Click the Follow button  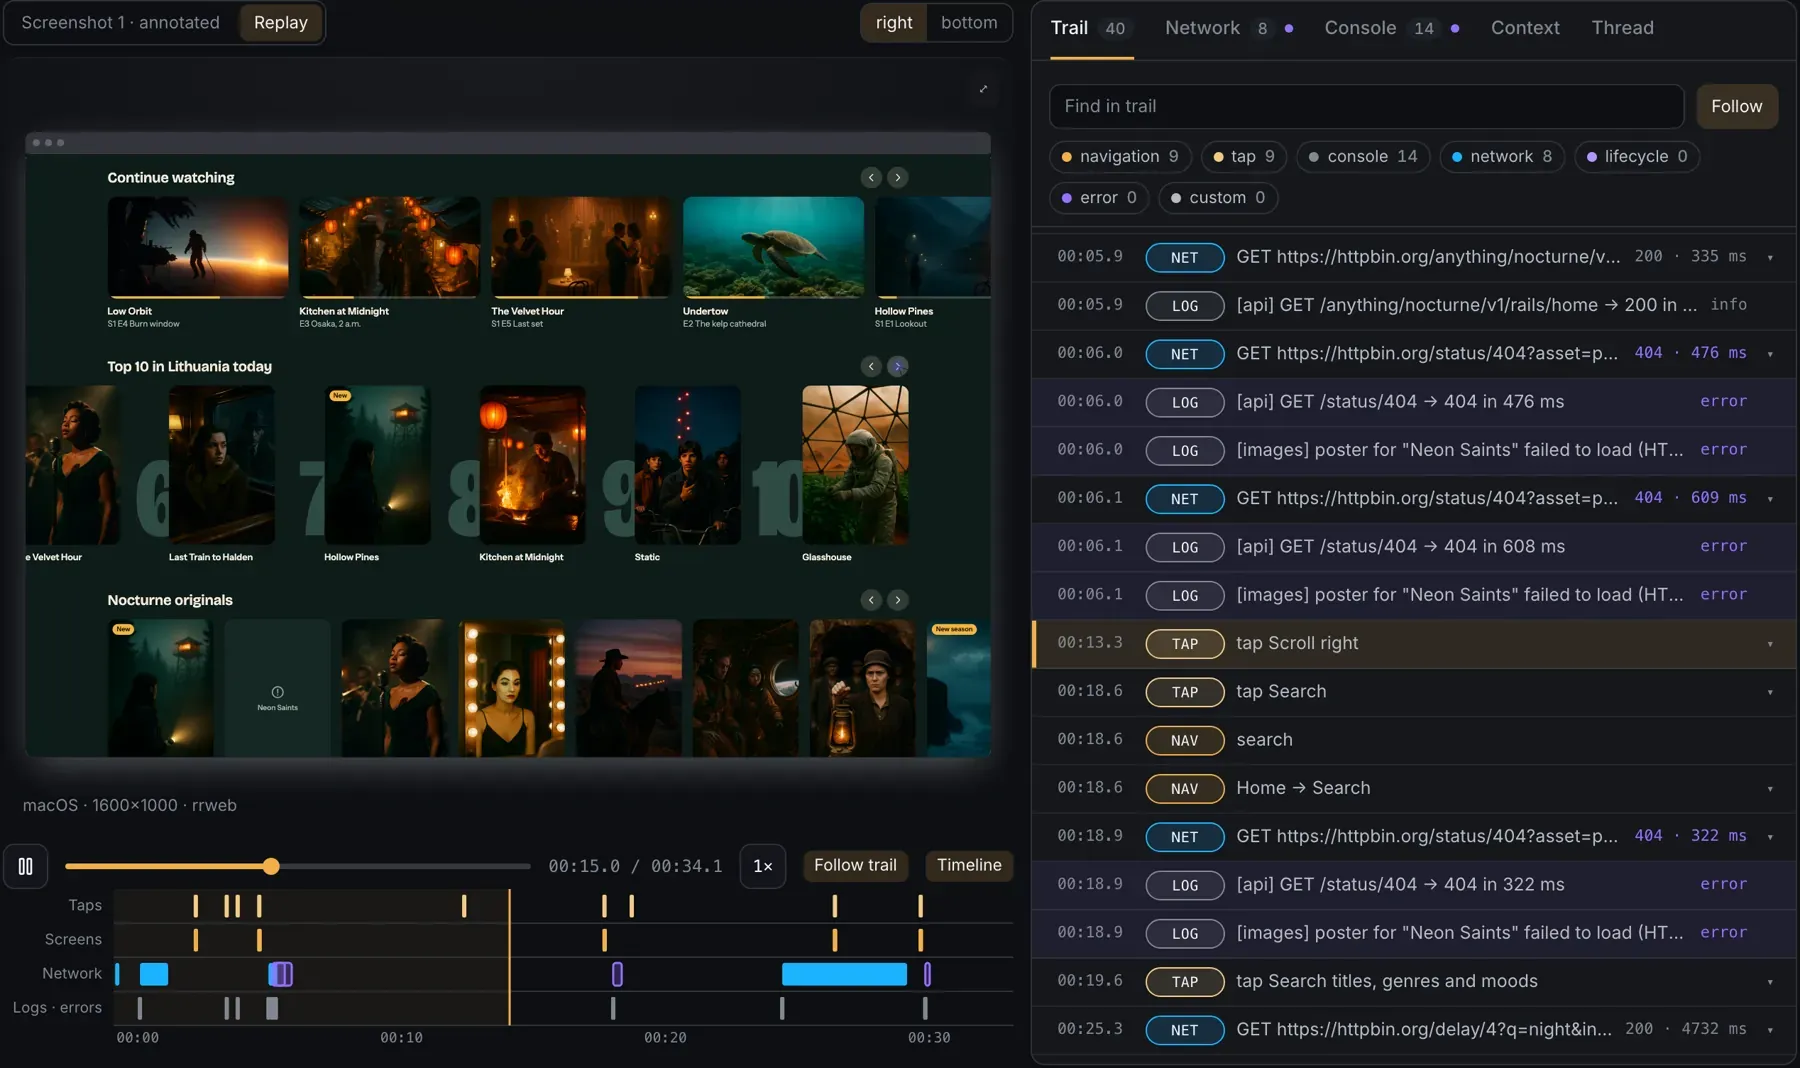[x=1736, y=106]
